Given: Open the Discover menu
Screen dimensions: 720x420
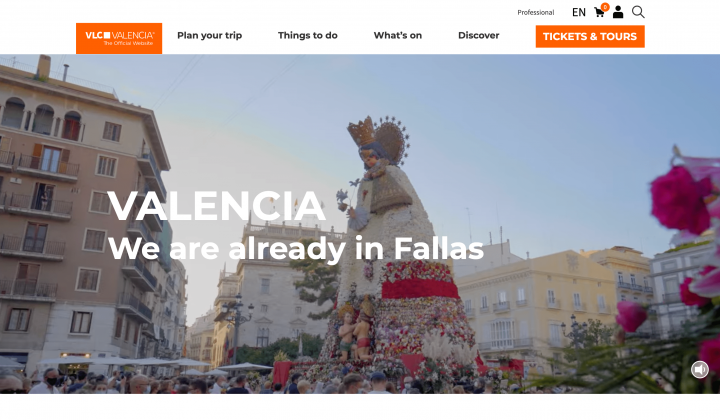Looking at the screenshot, I should click(478, 35).
